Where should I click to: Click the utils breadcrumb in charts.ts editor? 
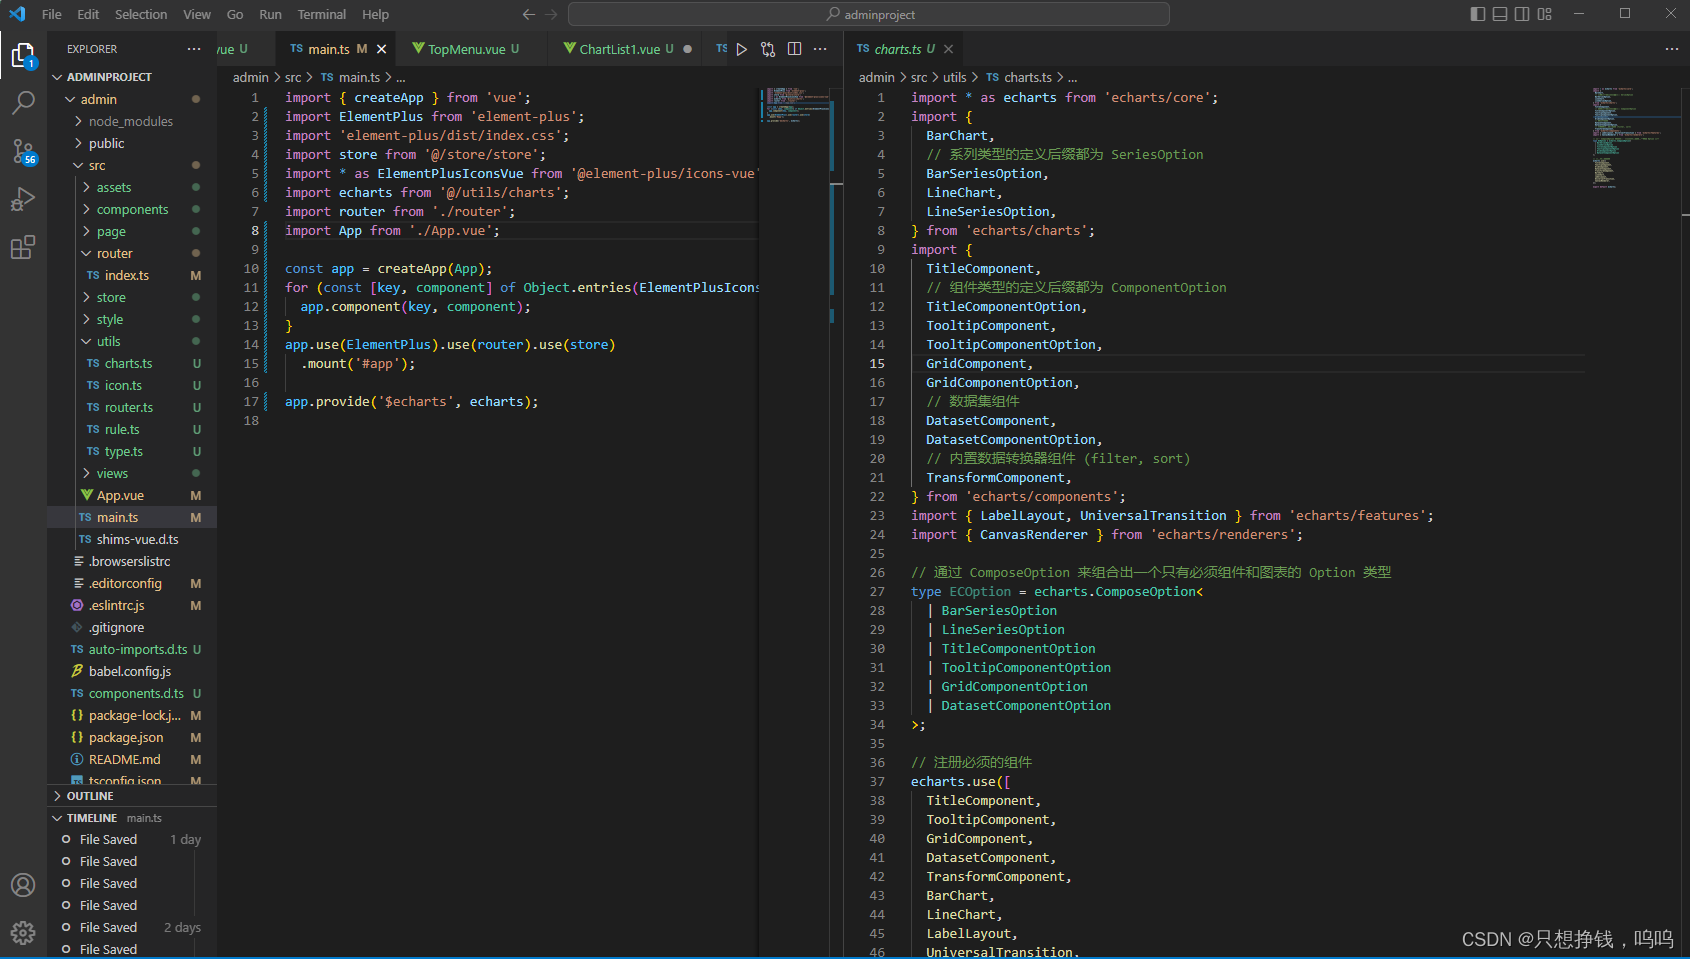(954, 77)
